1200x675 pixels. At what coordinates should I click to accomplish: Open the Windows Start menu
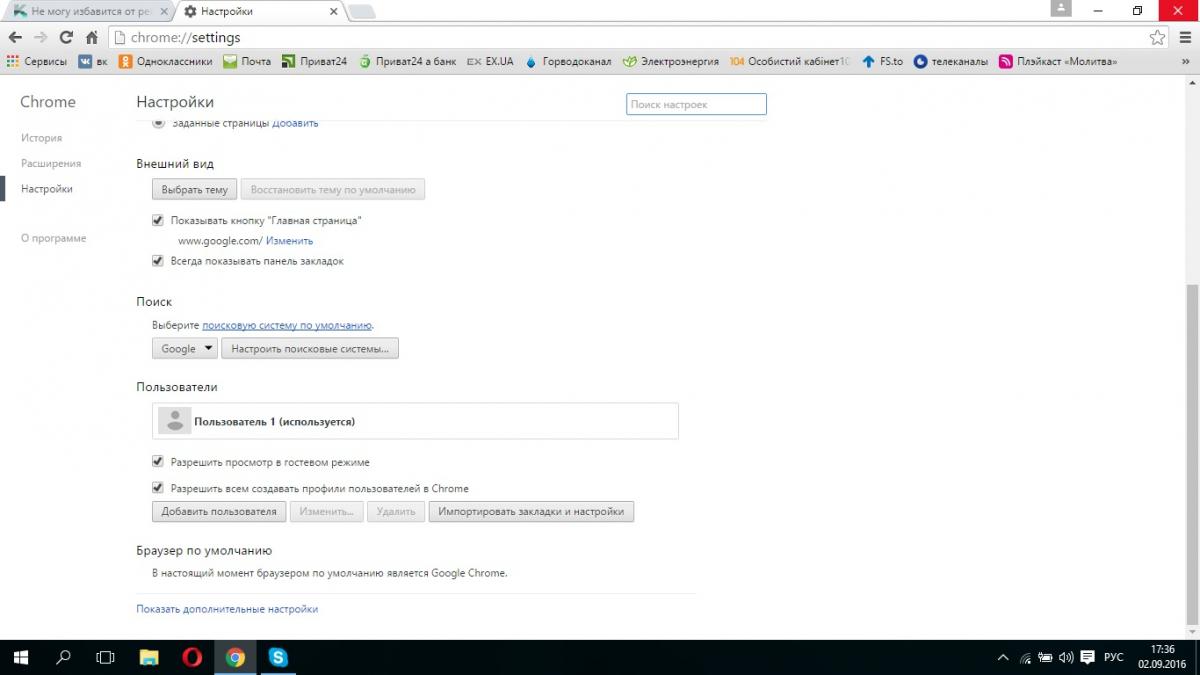coord(21,657)
